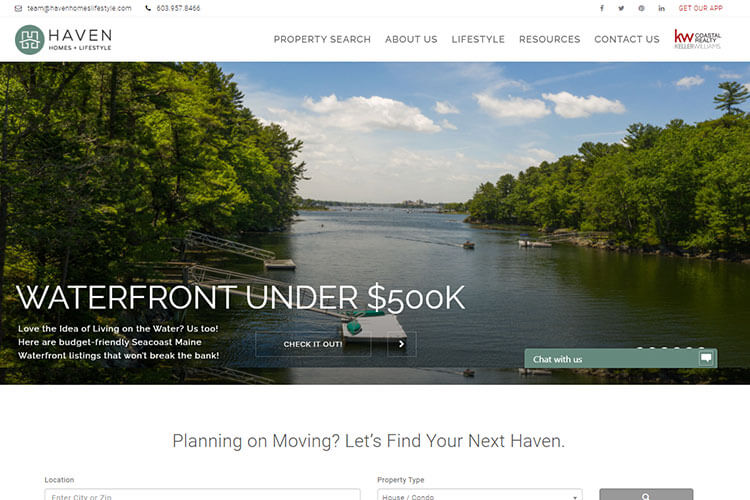The width and height of the screenshot is (750, 500).
Task: Click the chat bubble icon
Action: tap(706, 358)
